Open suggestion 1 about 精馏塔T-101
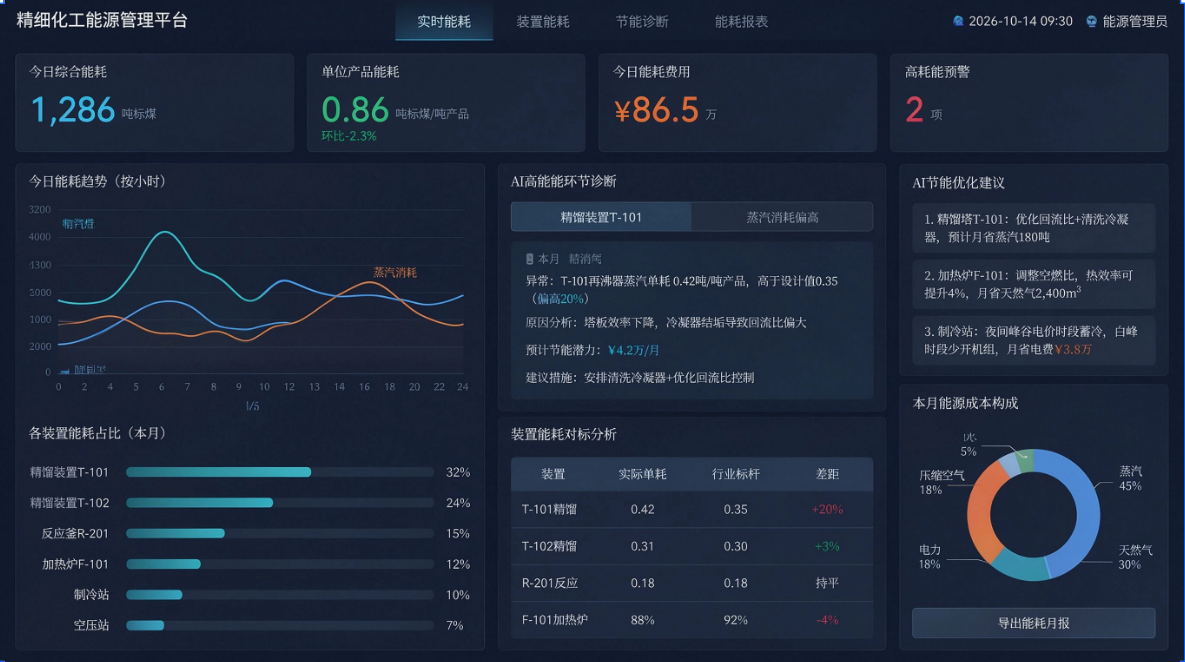Image resolution: width=1185 pixels, height=662 pixels. (x=1033, y=227)
